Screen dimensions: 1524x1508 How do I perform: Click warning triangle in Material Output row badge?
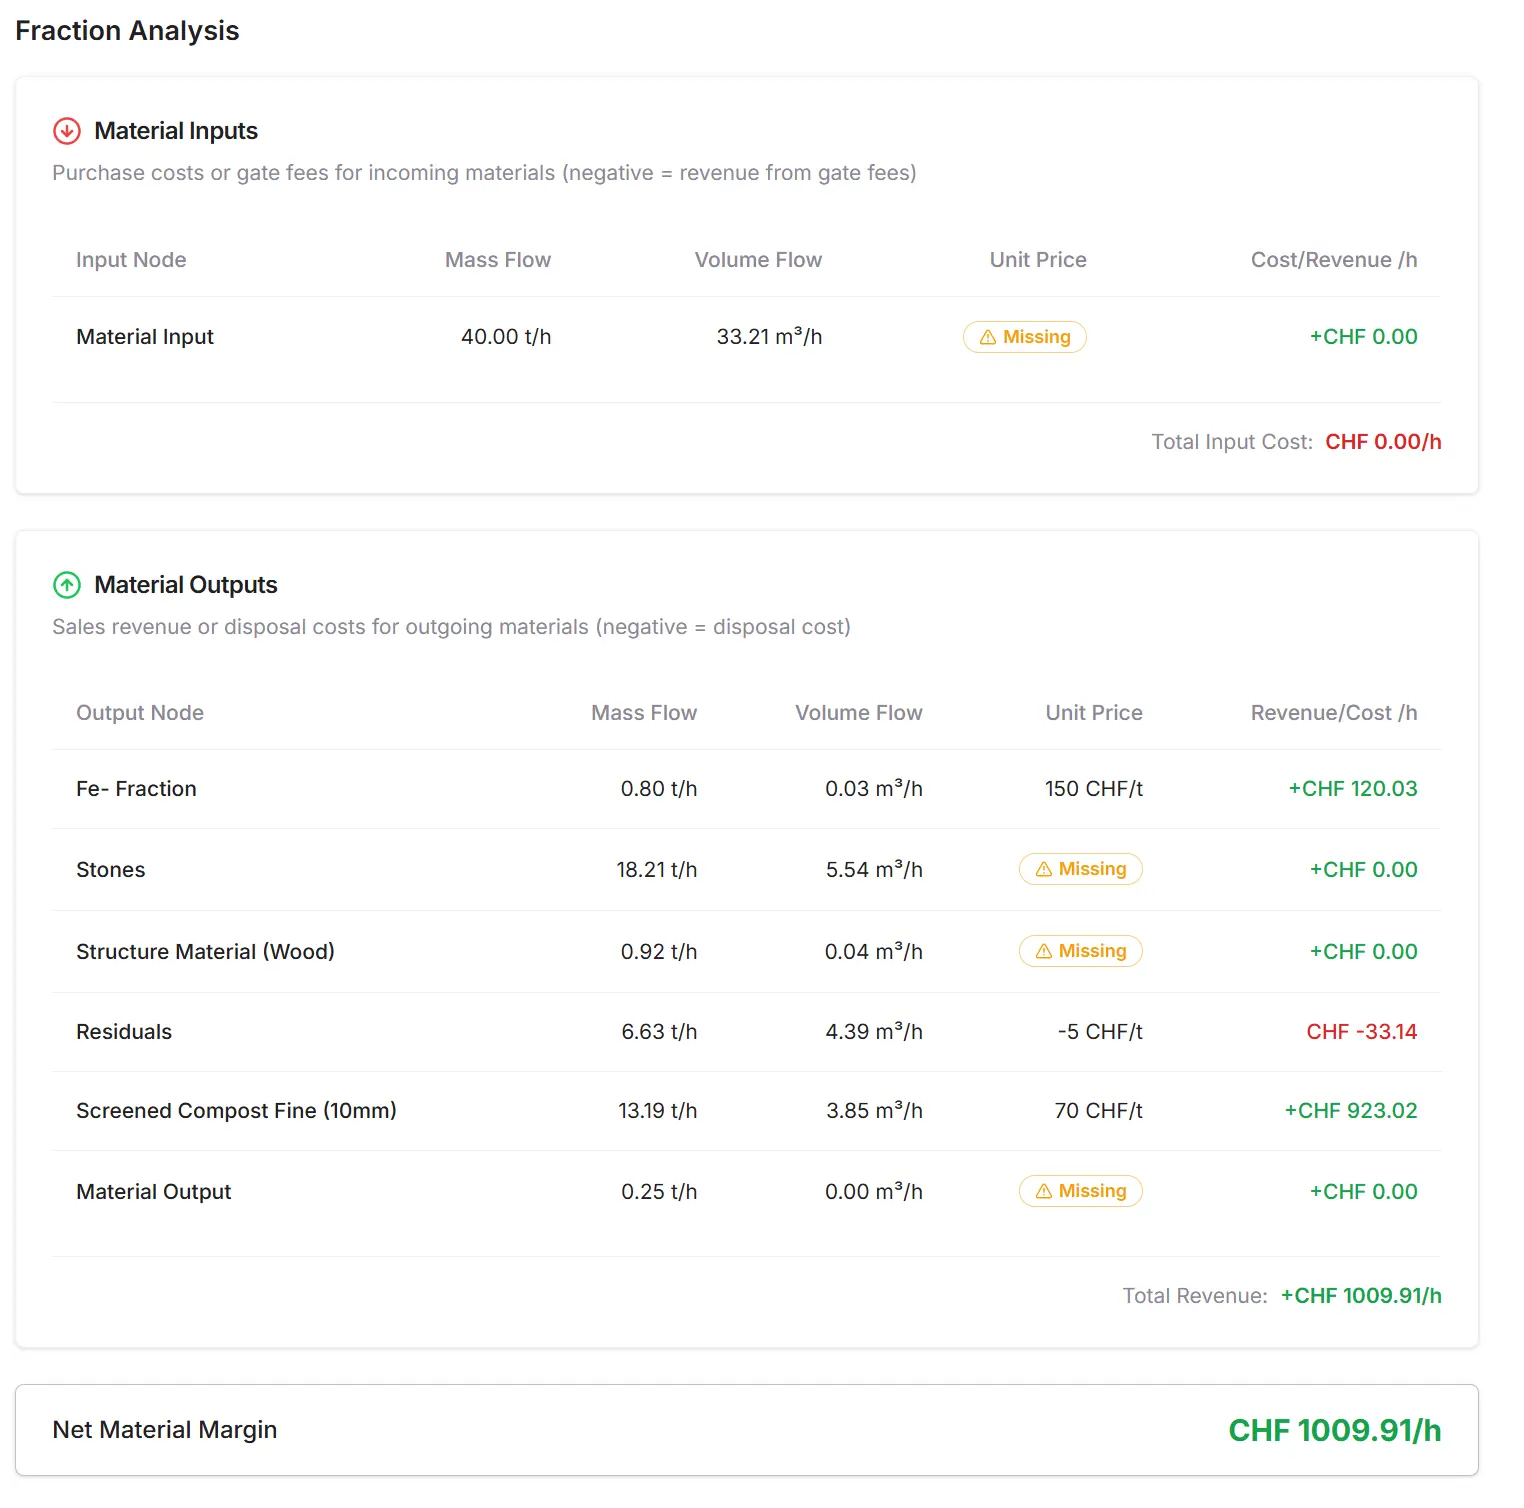1044,1192
